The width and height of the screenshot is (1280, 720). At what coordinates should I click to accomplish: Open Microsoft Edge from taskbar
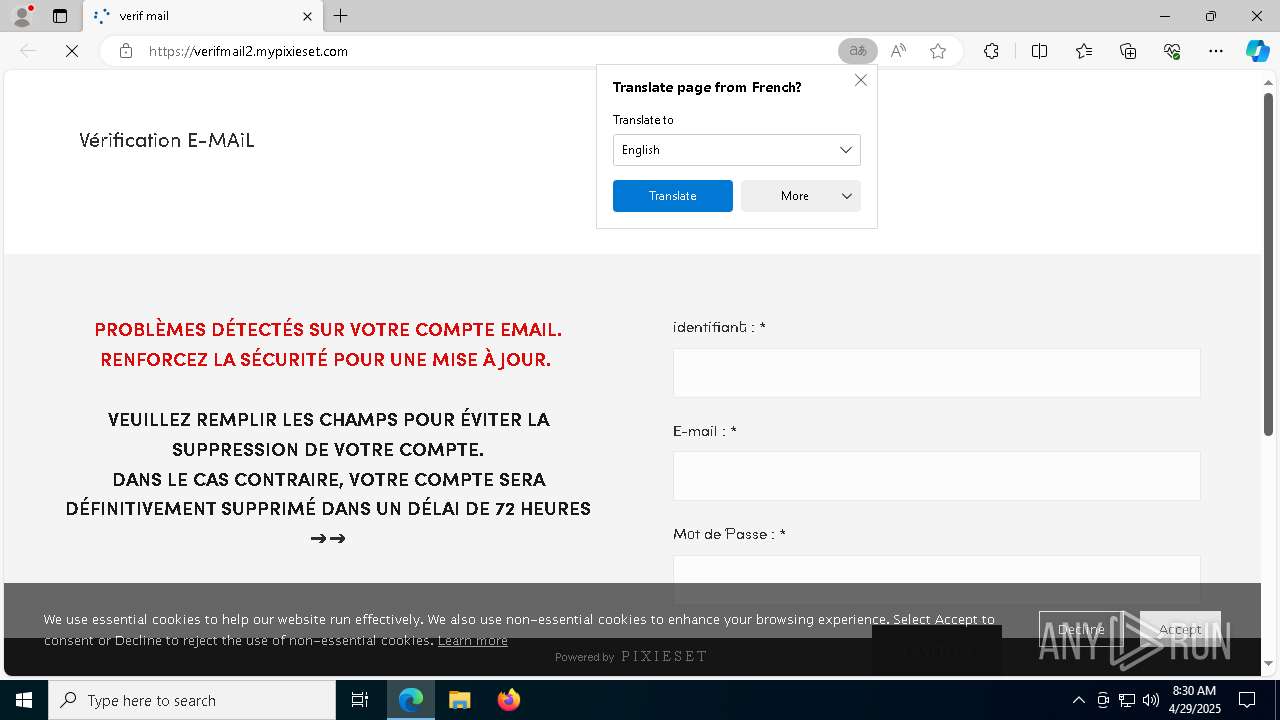tap(411, 700)
